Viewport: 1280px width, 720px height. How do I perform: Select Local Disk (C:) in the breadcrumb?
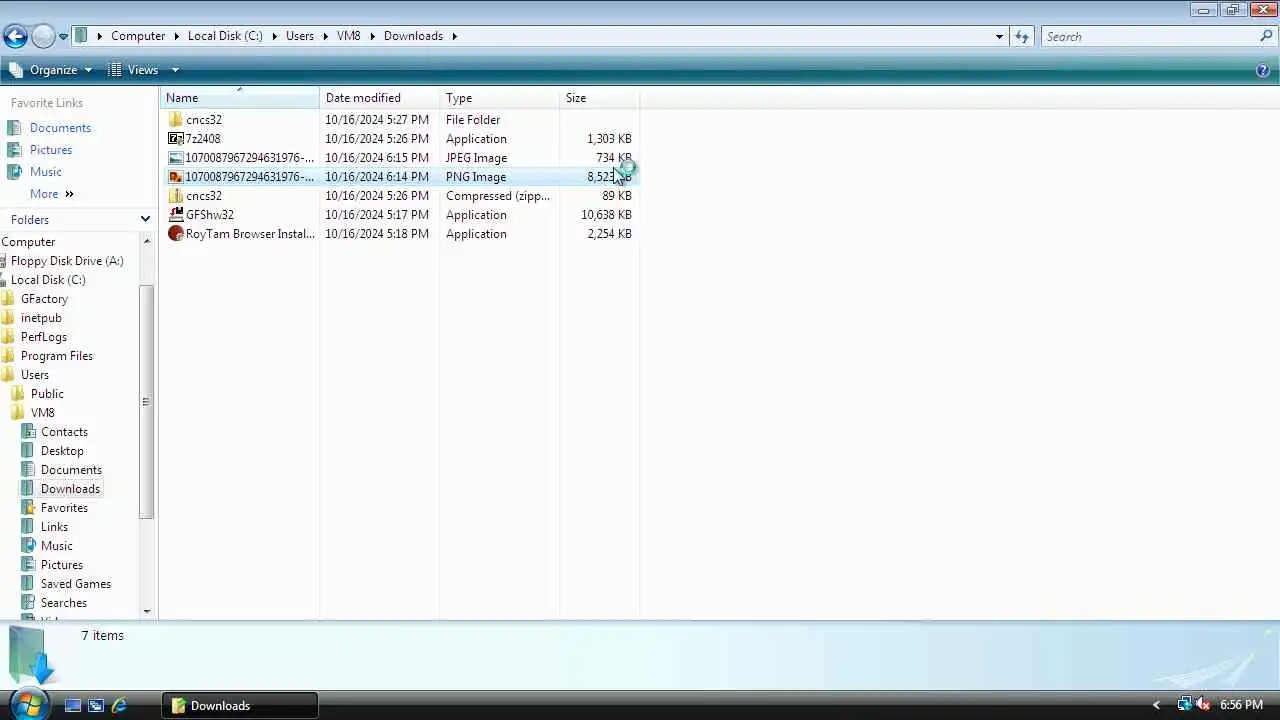pyautogui.click(x=225, y=36)
